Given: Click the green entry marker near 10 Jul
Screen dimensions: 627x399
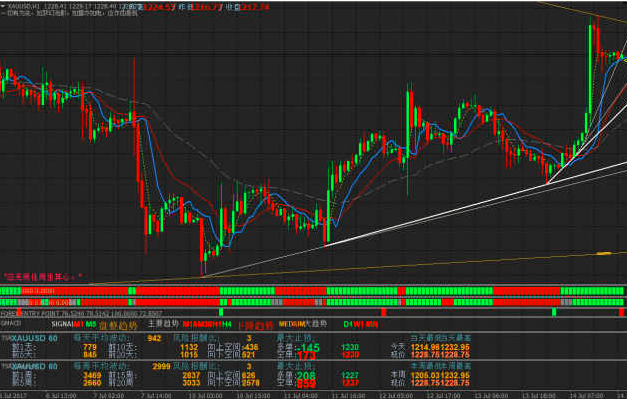Looking at the screenshot, I should tap(221, 312).
